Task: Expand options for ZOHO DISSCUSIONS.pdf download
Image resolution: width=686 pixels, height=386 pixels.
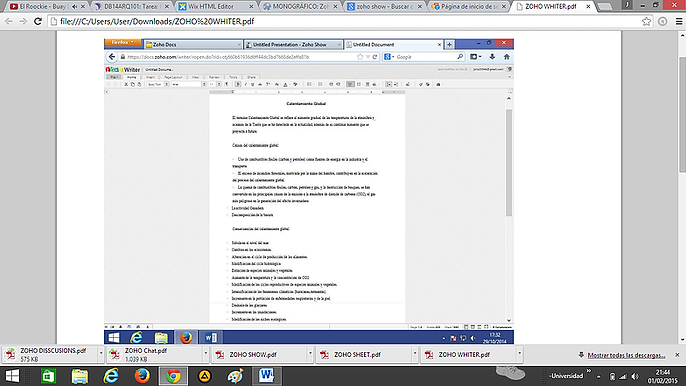Action: coord(101,353)
